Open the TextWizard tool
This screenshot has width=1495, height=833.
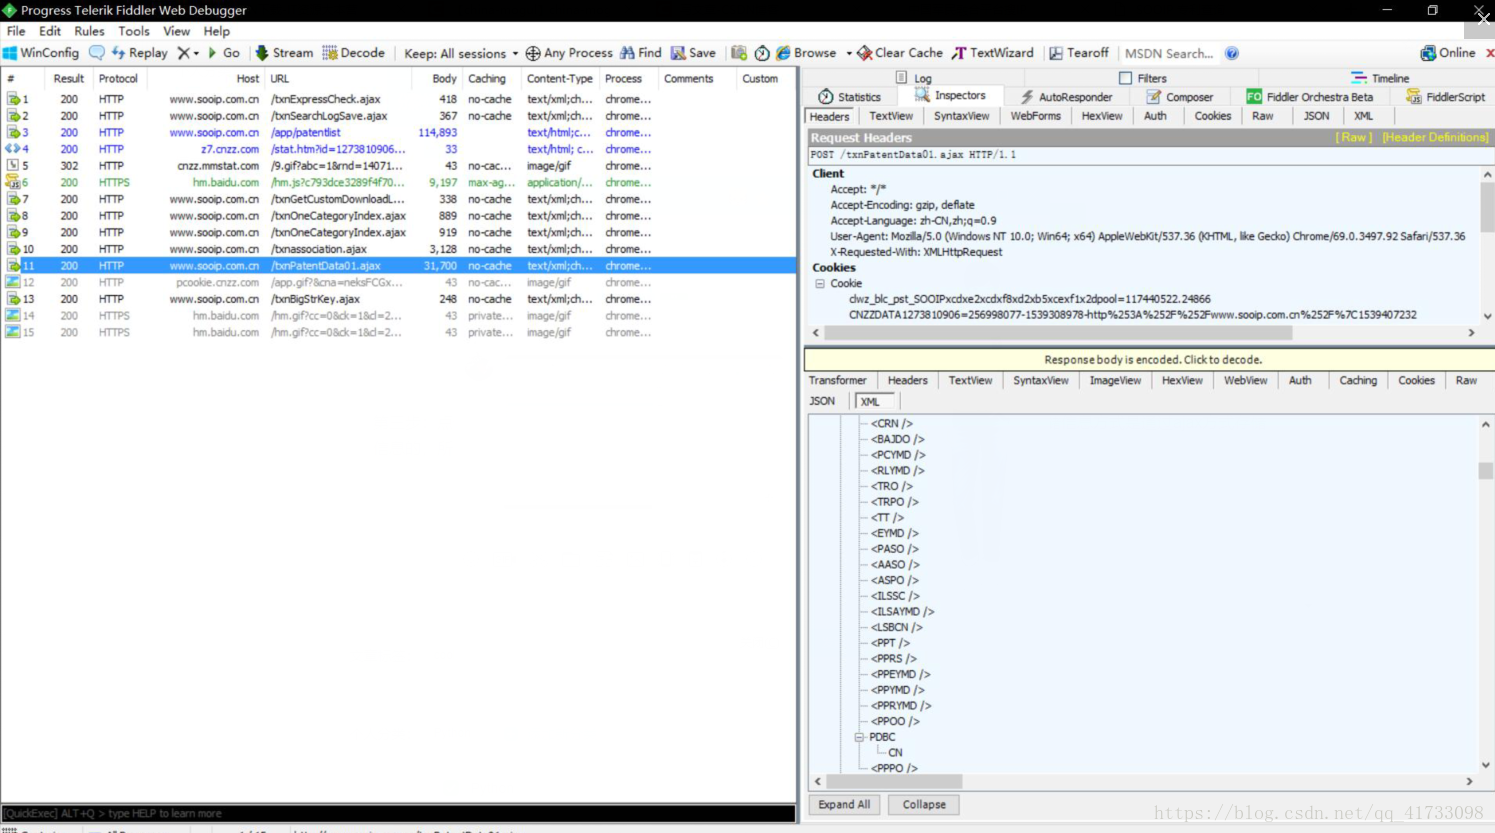click(992, 53)
